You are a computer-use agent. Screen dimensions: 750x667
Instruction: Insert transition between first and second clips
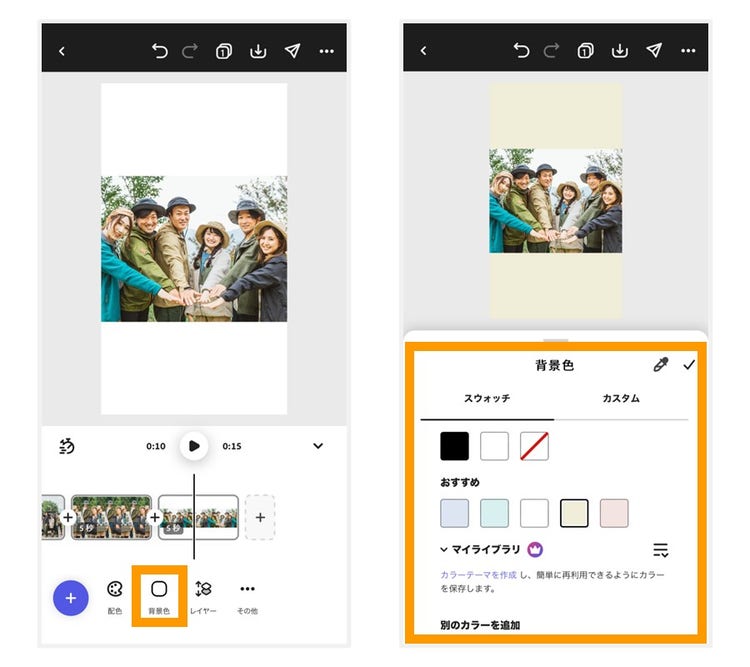(x=68, y=517)
